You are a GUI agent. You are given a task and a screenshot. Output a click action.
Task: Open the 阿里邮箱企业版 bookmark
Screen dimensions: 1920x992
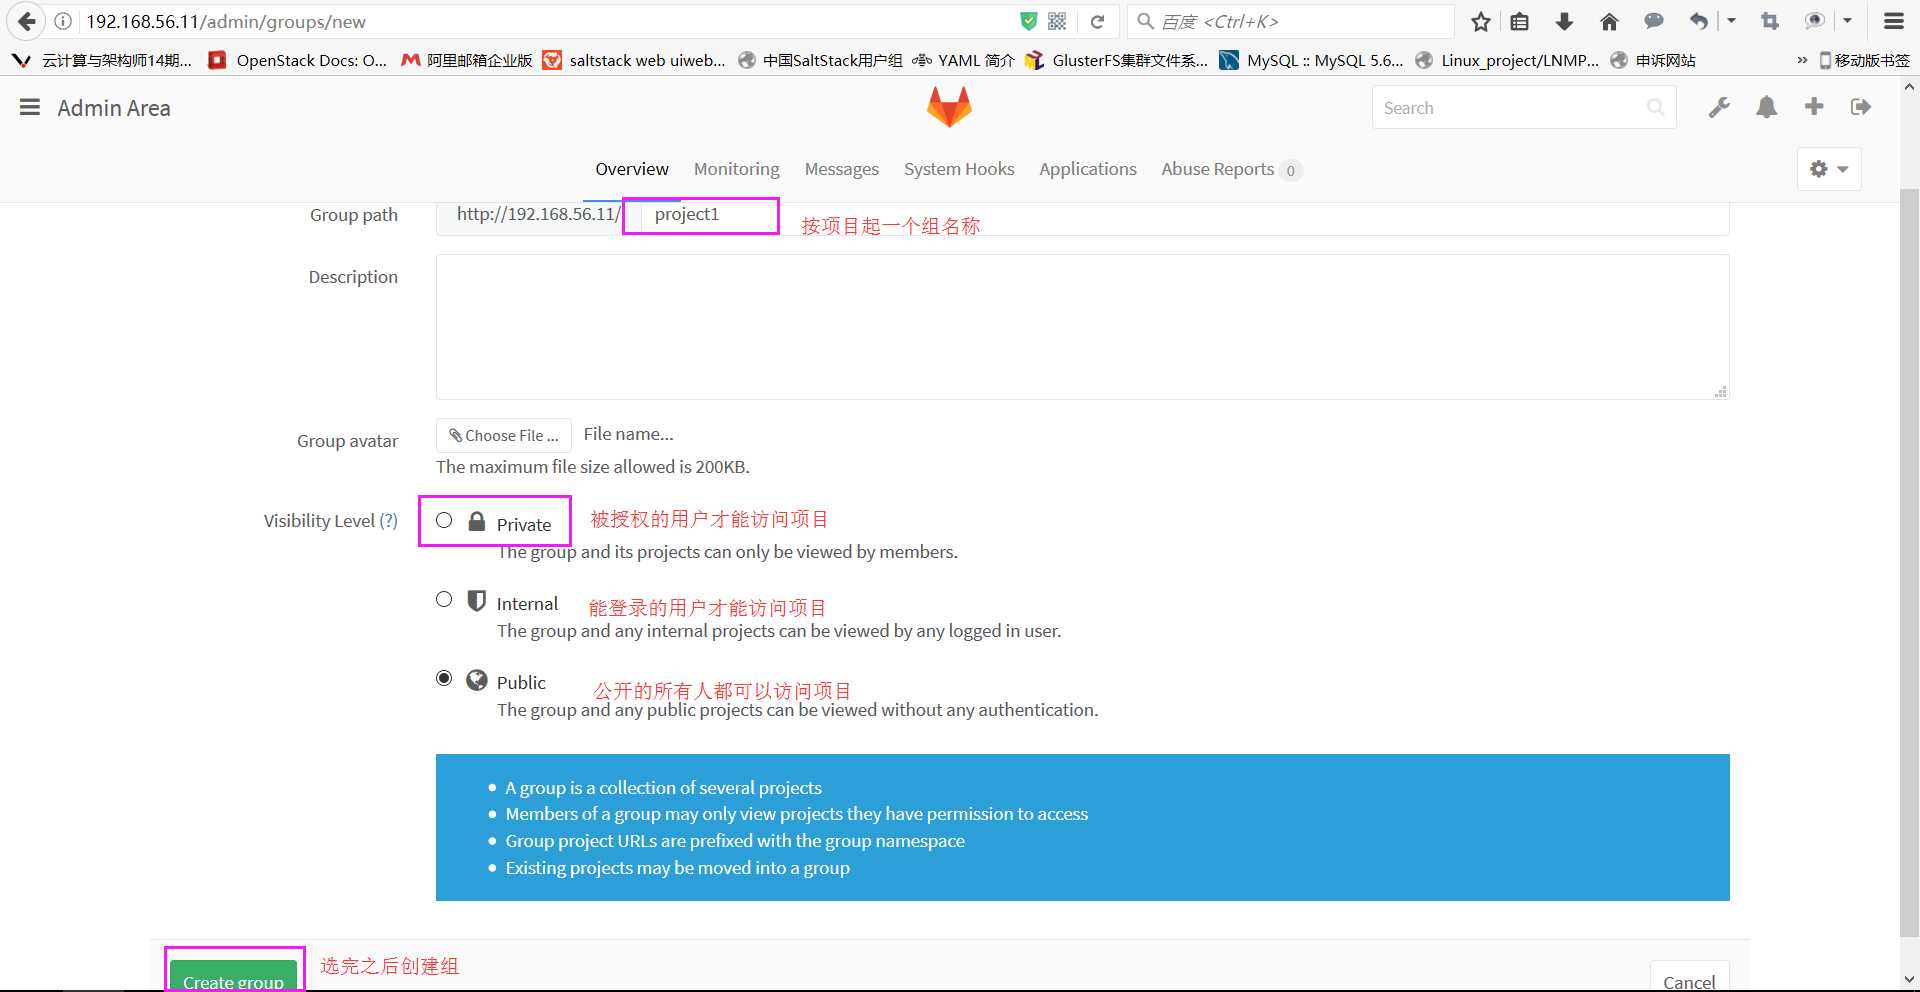point(466,60)
